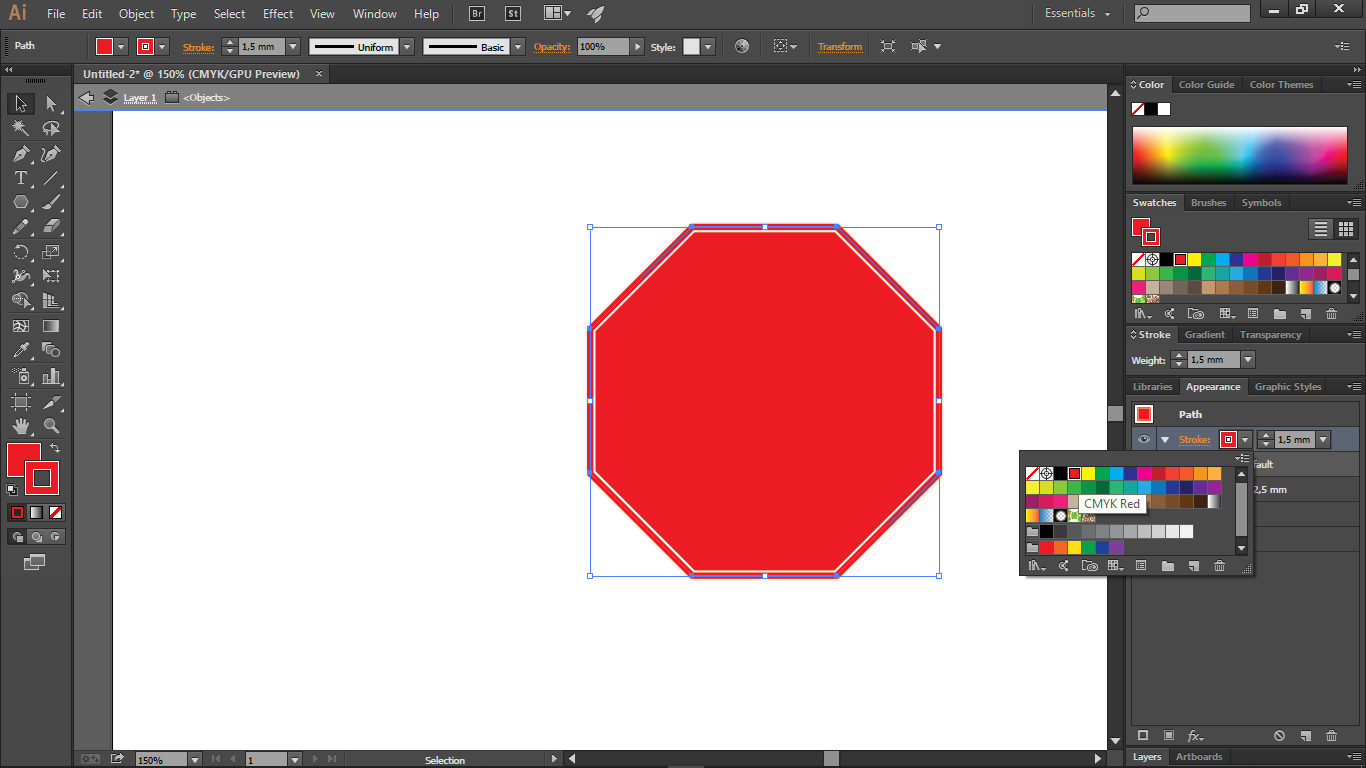Screen dimensions: 1366x768
Task: Select the Hand tool
Action: pos(20,427)
